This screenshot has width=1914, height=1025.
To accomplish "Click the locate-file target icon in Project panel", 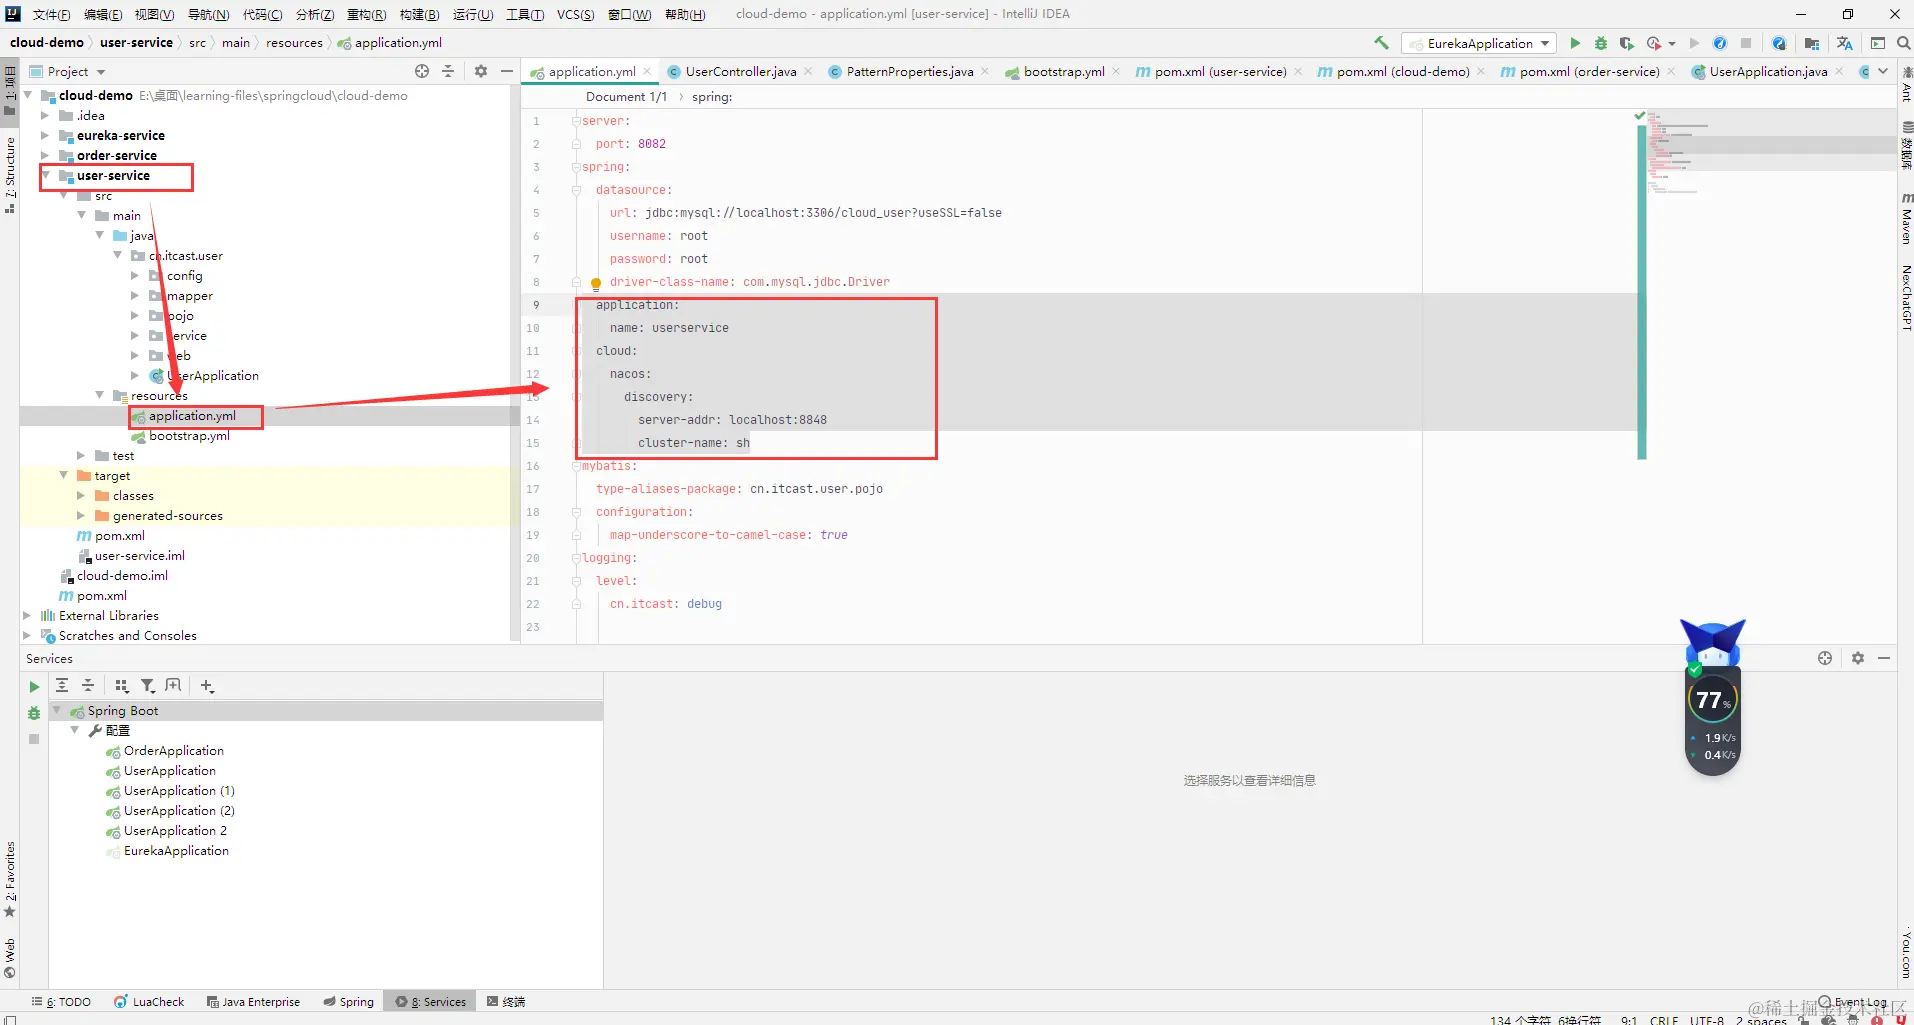I will [422, 71].
